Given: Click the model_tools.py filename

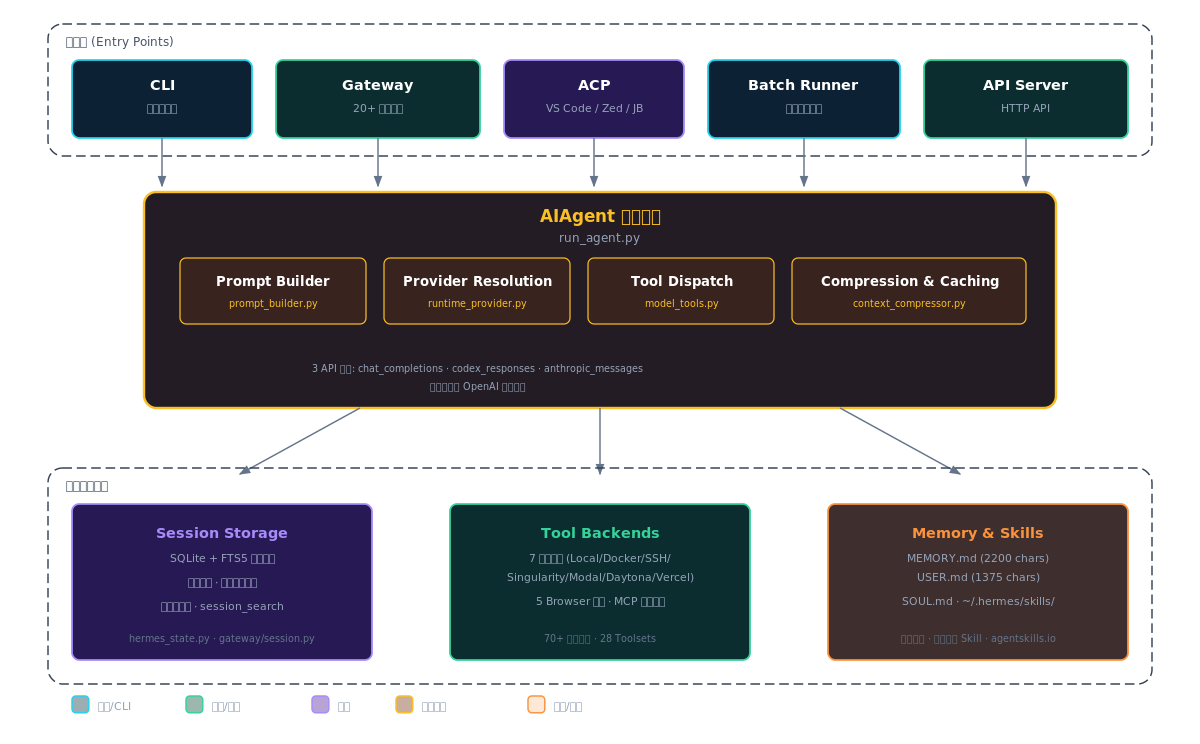Looking at the screenshot, I should 681,303.
